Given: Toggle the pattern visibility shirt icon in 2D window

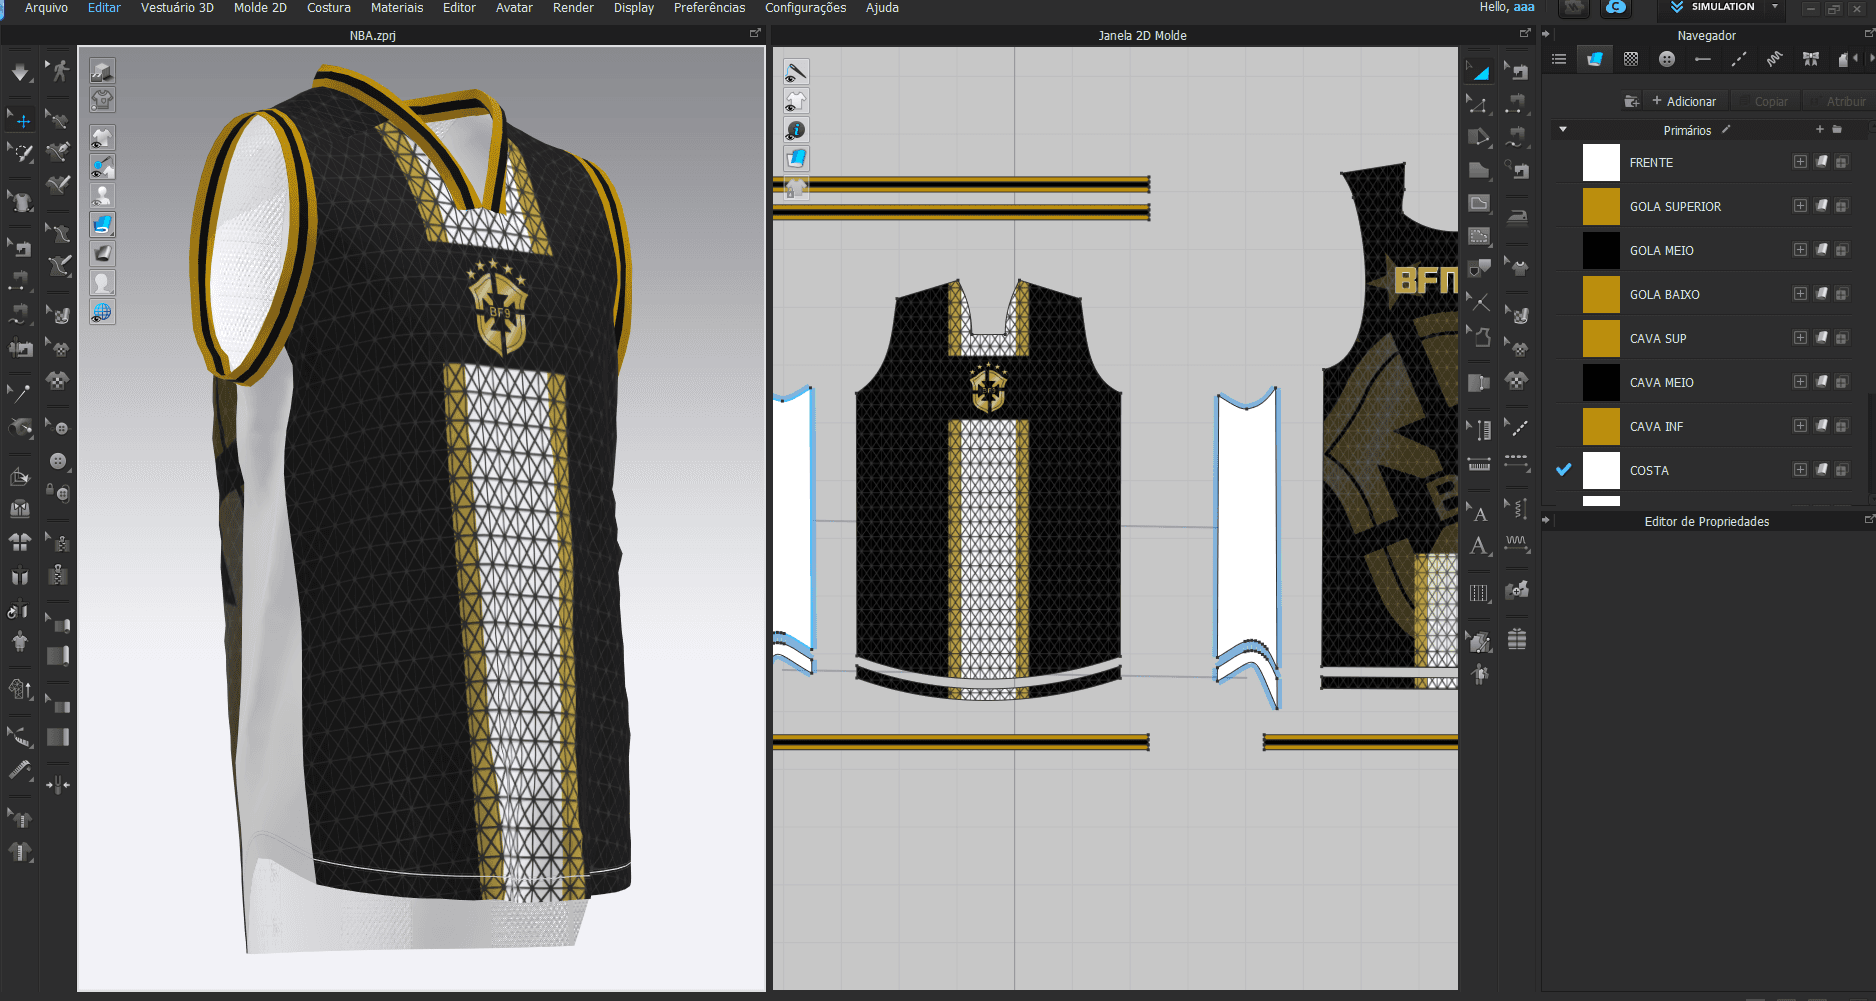Looking at the screenshot, I should 796,101.
